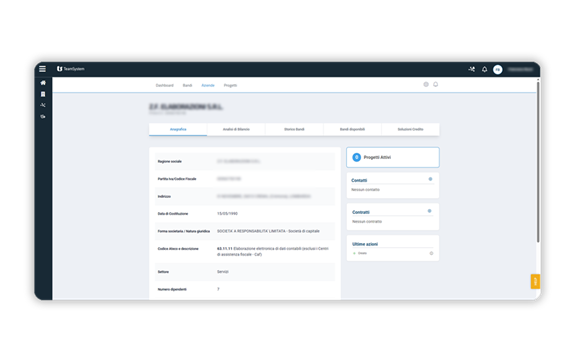Open the user avatar in the header
The image size is (576, 362).
(x=498, y=69)
